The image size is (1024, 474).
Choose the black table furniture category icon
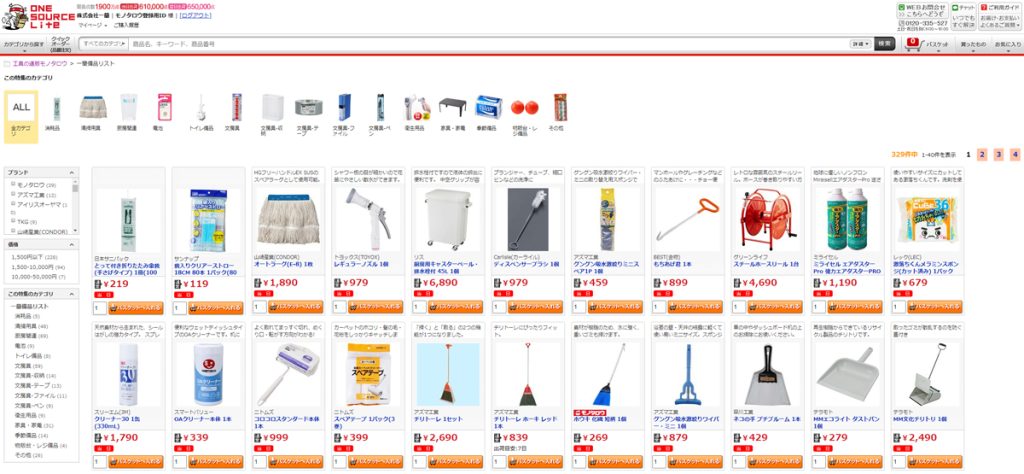point(452,106)
